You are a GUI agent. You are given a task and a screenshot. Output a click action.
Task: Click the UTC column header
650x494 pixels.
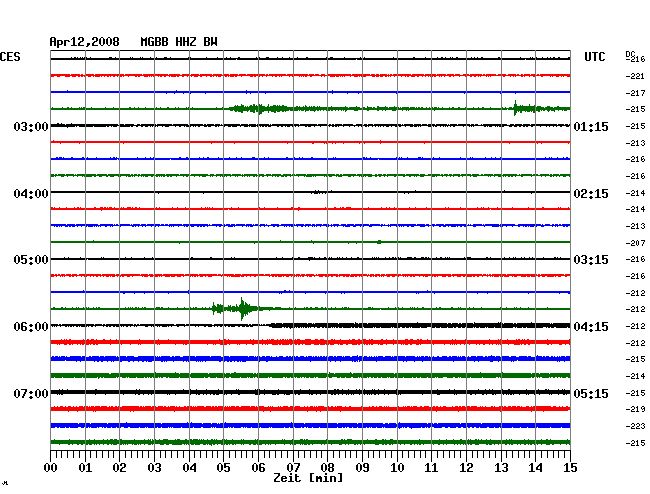point(594,57)
